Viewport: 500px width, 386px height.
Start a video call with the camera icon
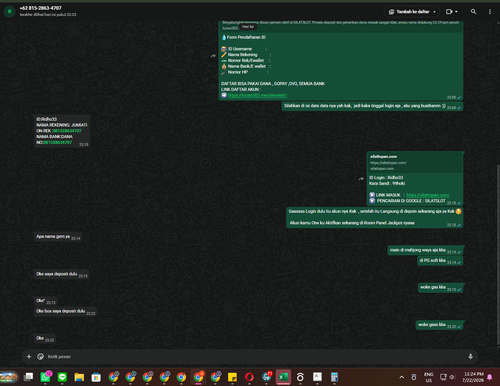[449, 12]
